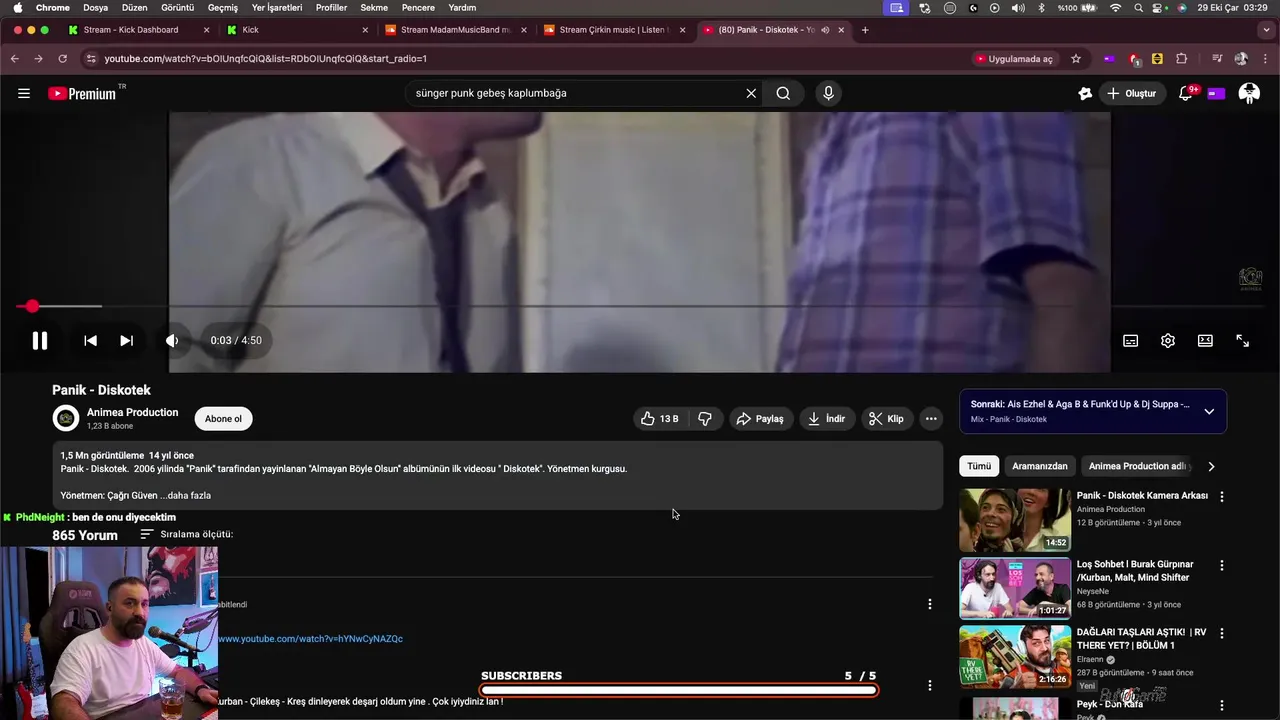
Task: Open YouTube notifications bell
Action: click(1186, 93)
